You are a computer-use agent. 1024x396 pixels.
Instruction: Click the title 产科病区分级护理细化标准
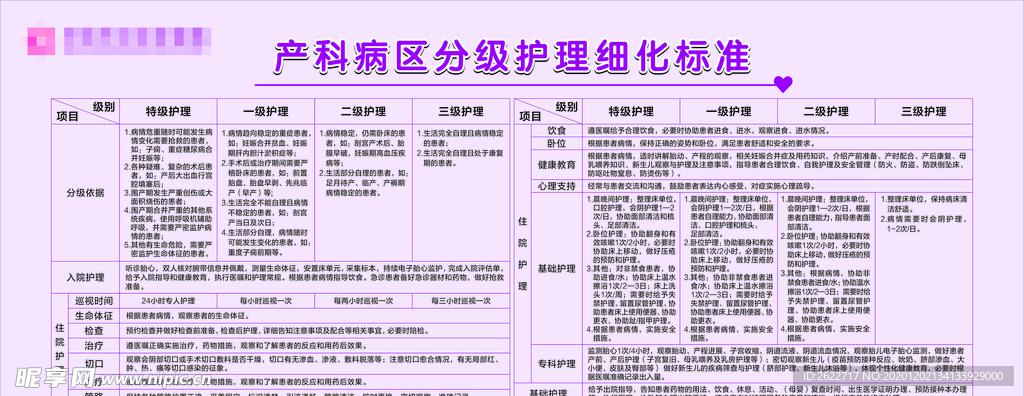coord(513,57)
